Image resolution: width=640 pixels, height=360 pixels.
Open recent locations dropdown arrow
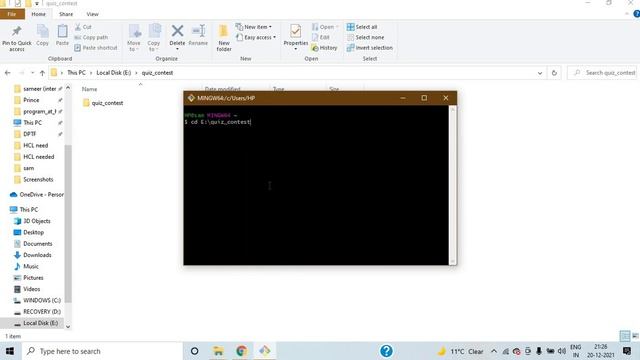pos(33,73)
